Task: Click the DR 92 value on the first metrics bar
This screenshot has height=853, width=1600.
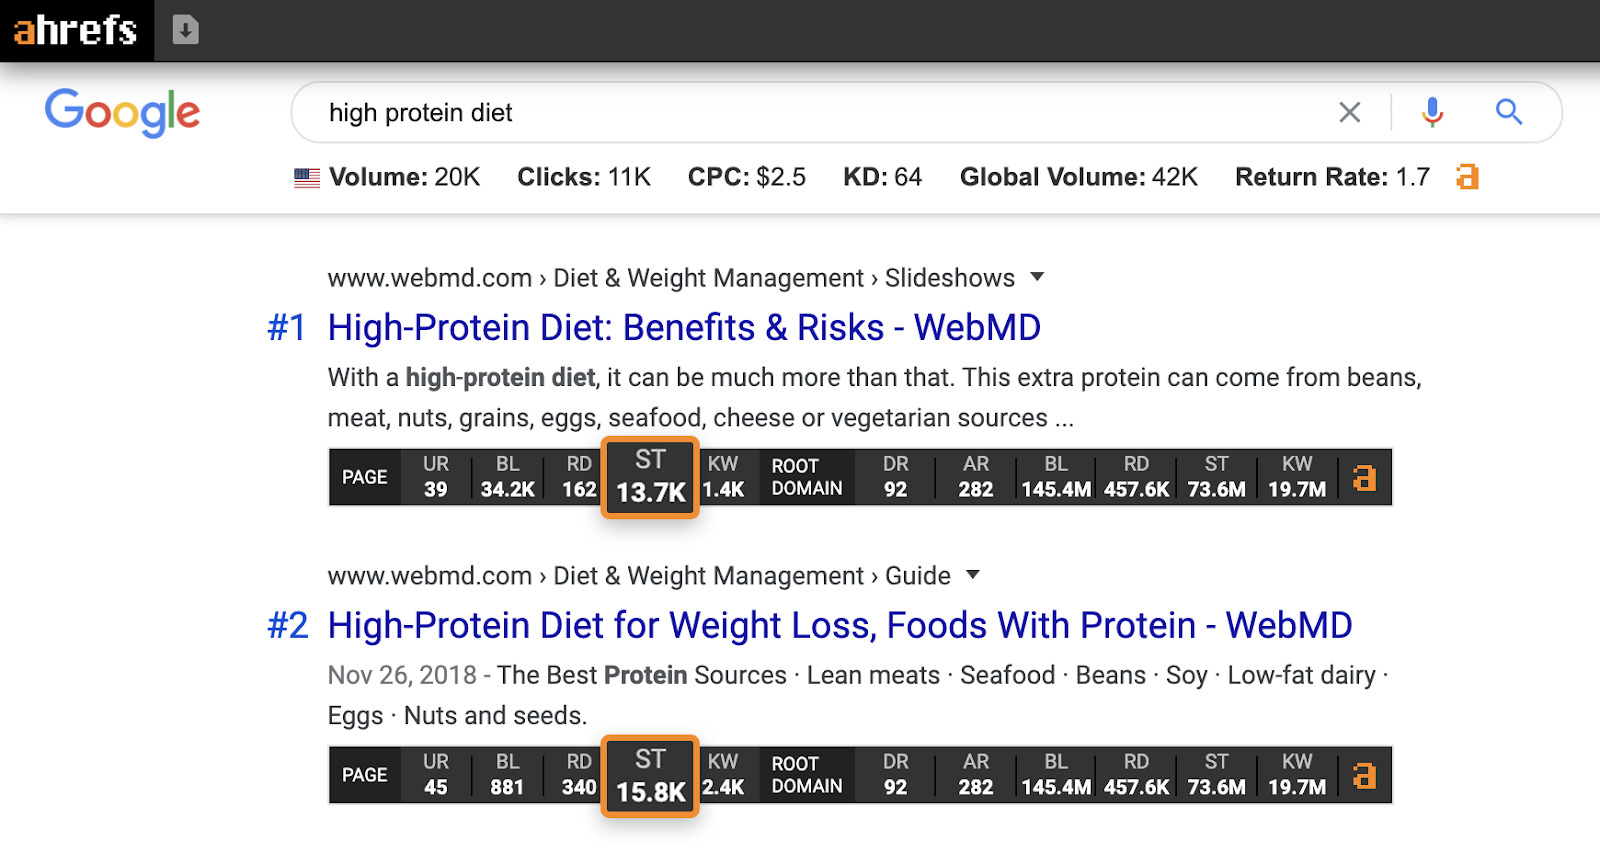Action: tap(894, 477)
